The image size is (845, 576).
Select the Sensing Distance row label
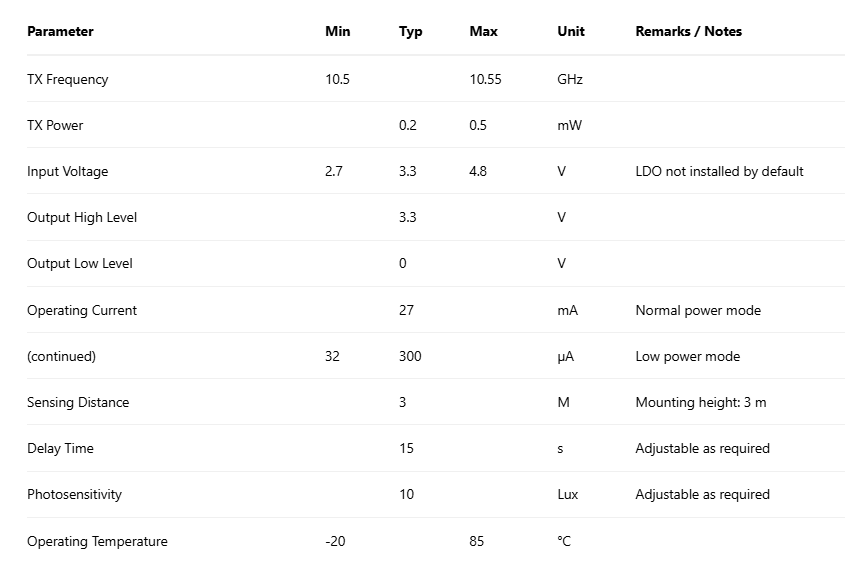(x=78, y=402)
